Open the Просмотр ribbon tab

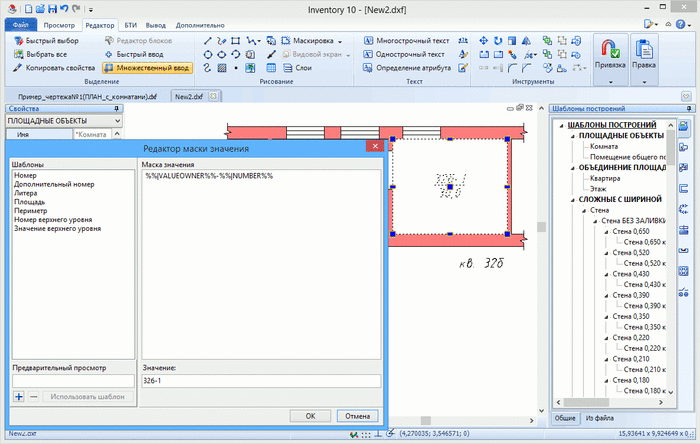59,23
